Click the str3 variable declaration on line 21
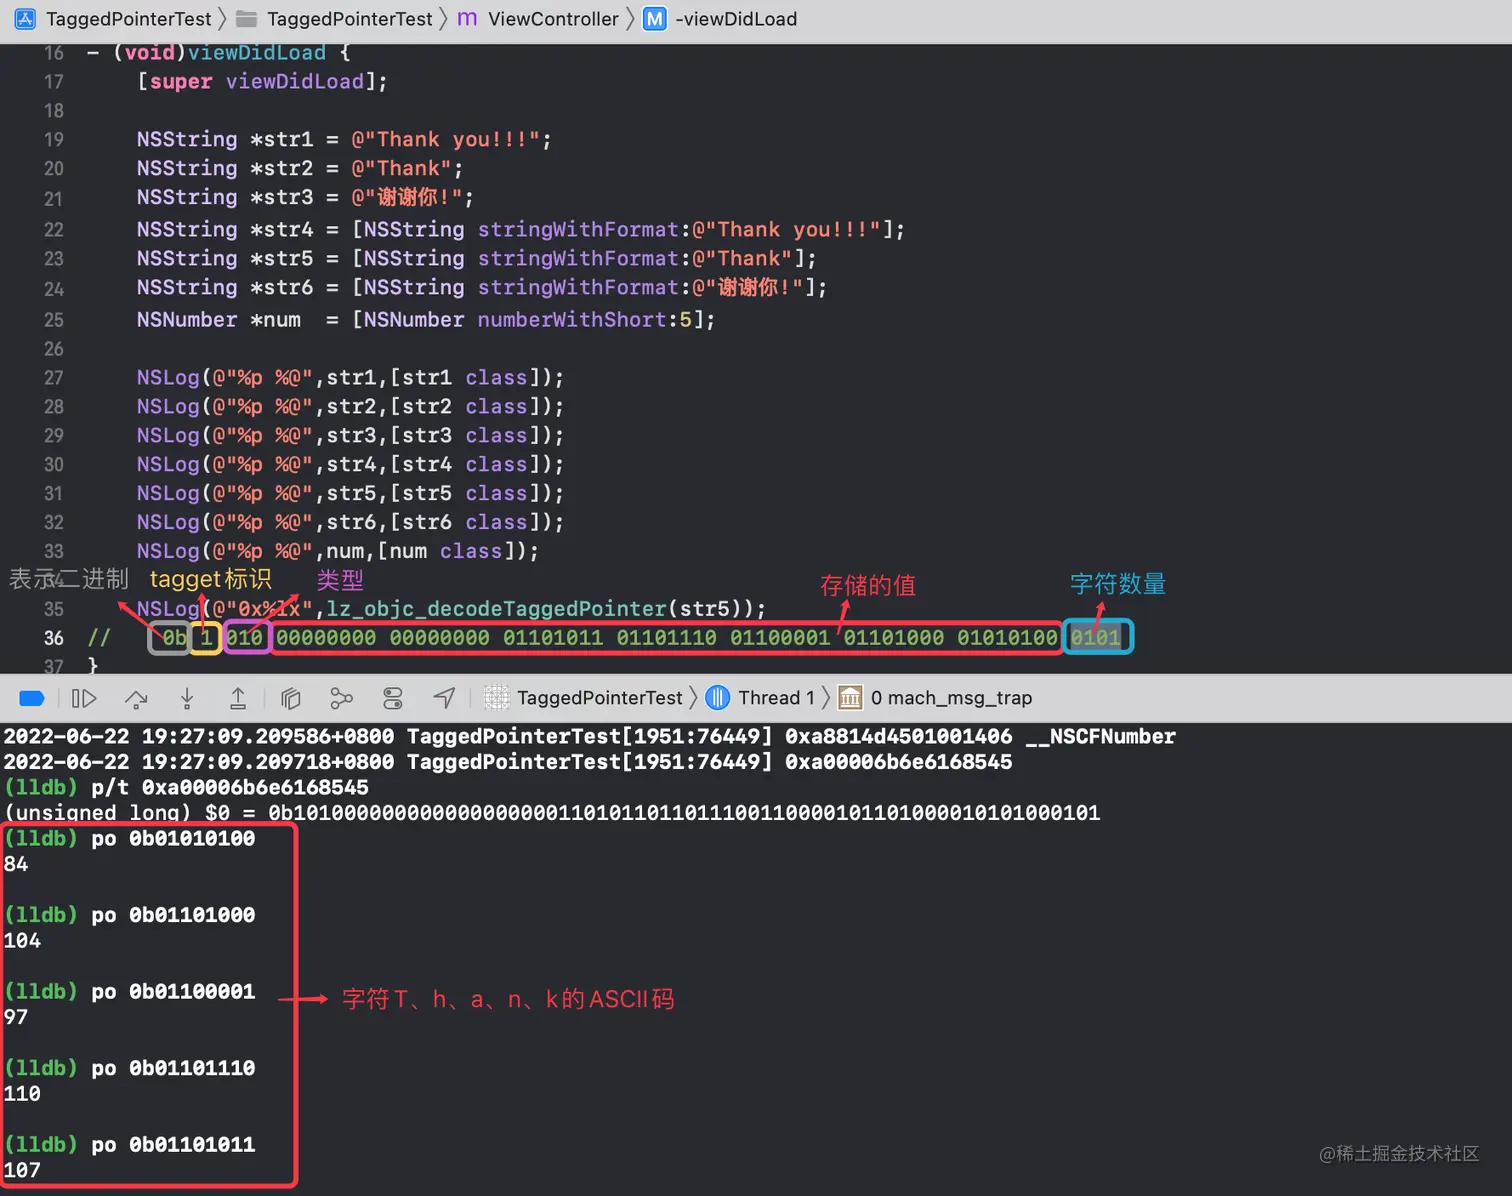This screenshot has width=1512, height=1196. click(x=281, y=197)
